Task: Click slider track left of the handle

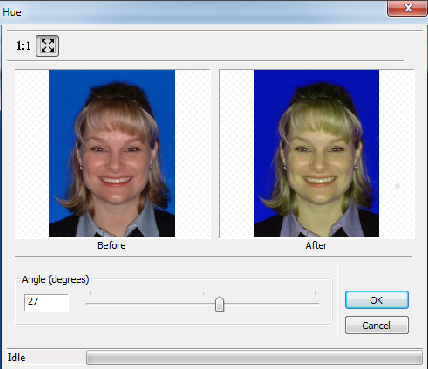Action: tap(150, 304)
